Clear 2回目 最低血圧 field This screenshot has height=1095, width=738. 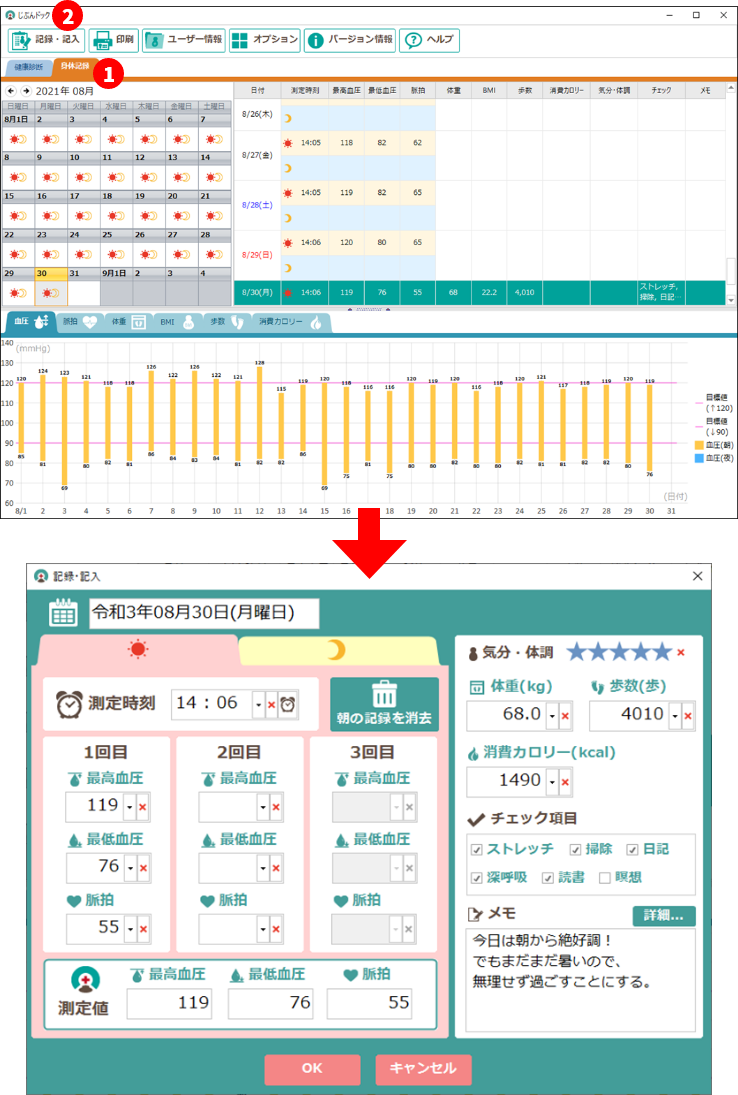pos(276,868)
